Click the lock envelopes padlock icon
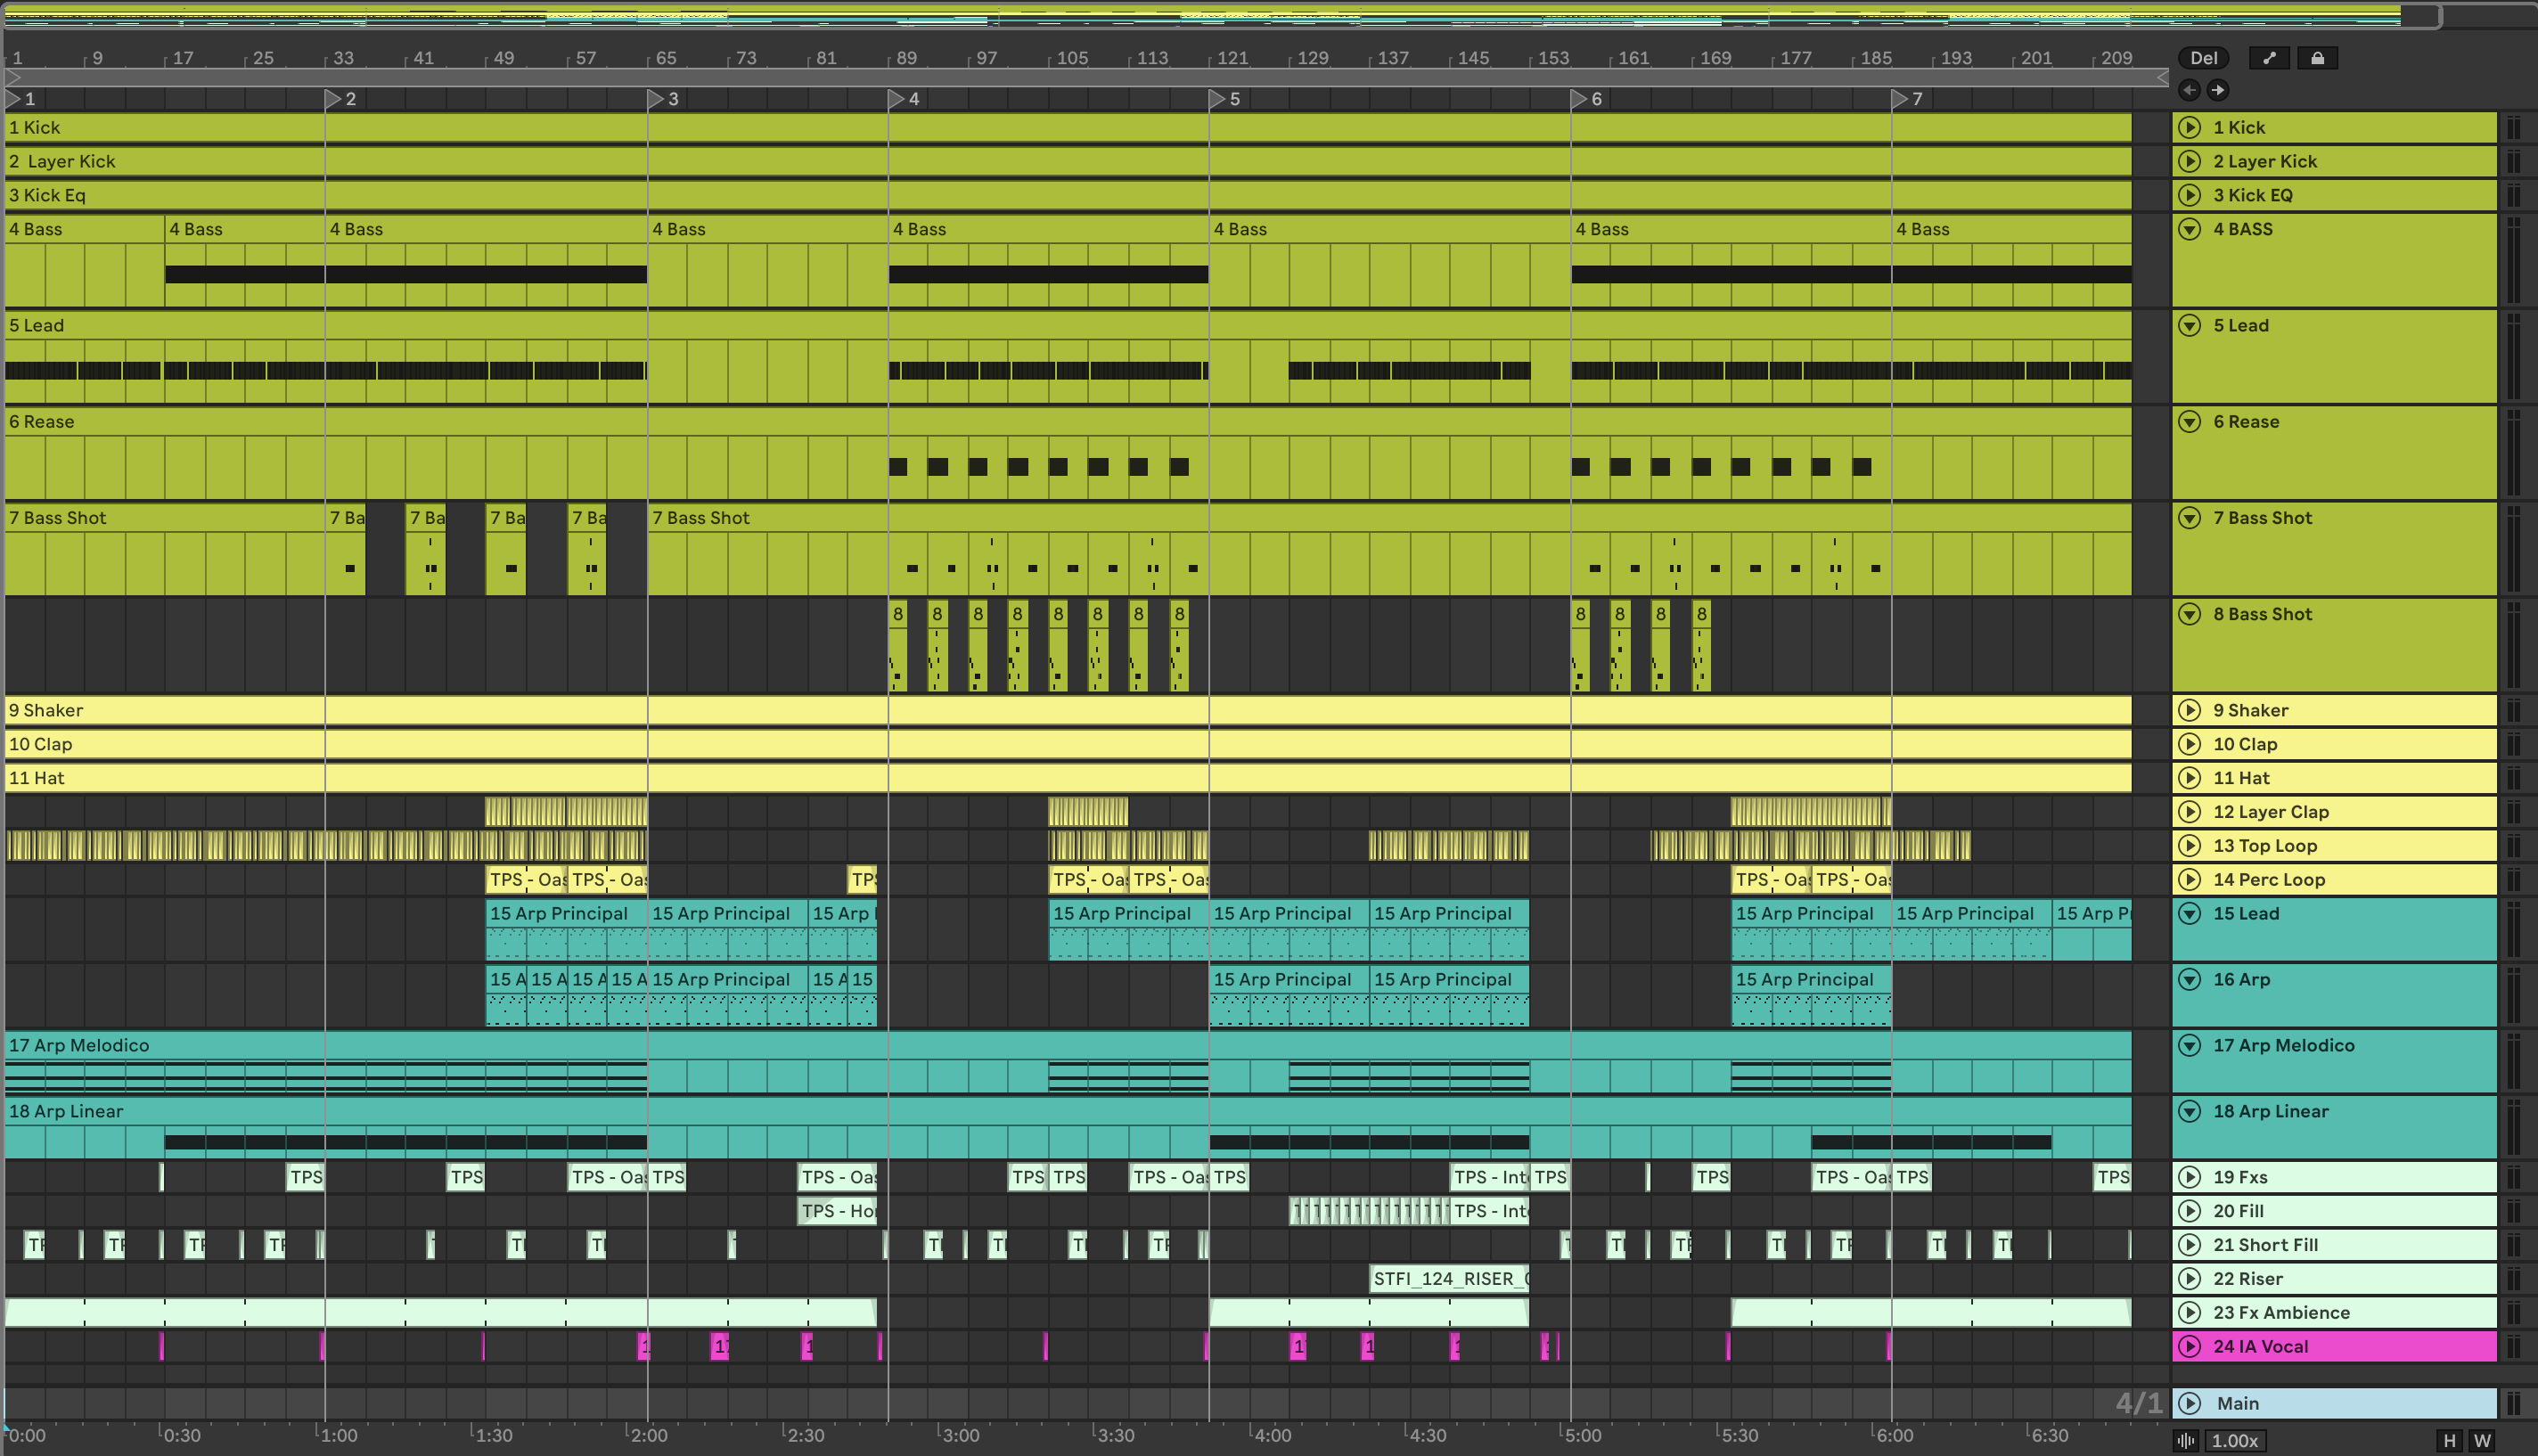2538x1456 pixels. pyautogui.click(x=2317, y=58)
